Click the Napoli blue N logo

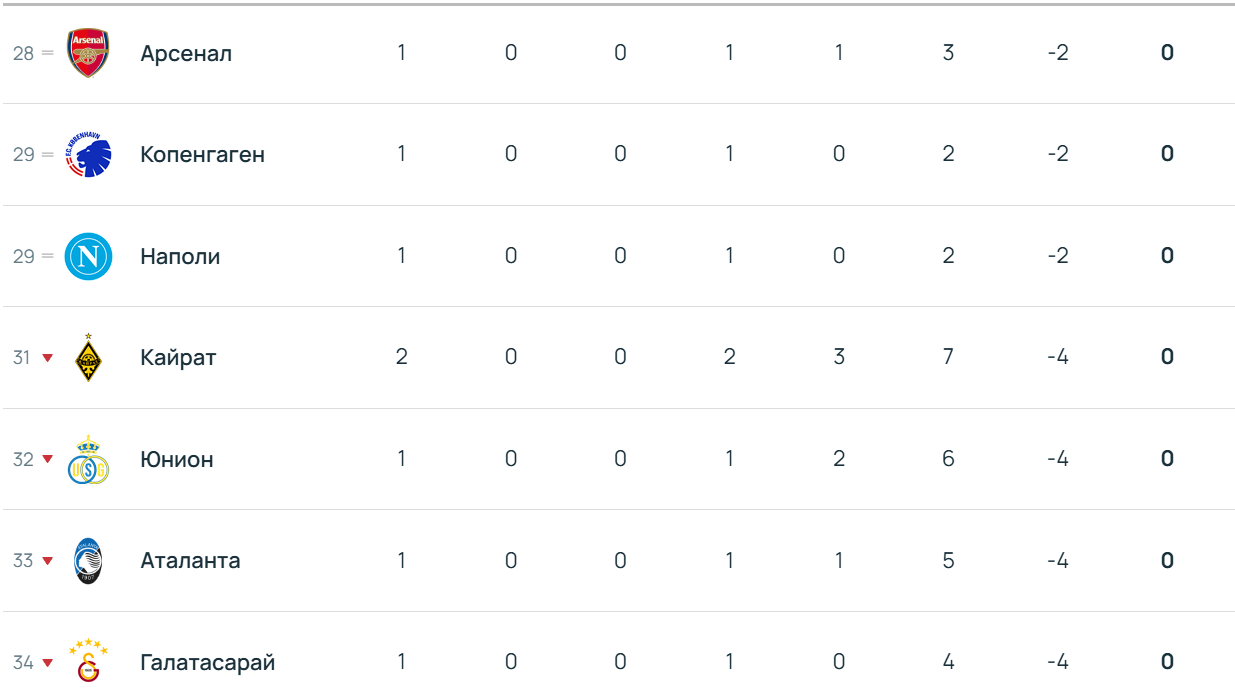pyautogui.click(x=88, y=256)
